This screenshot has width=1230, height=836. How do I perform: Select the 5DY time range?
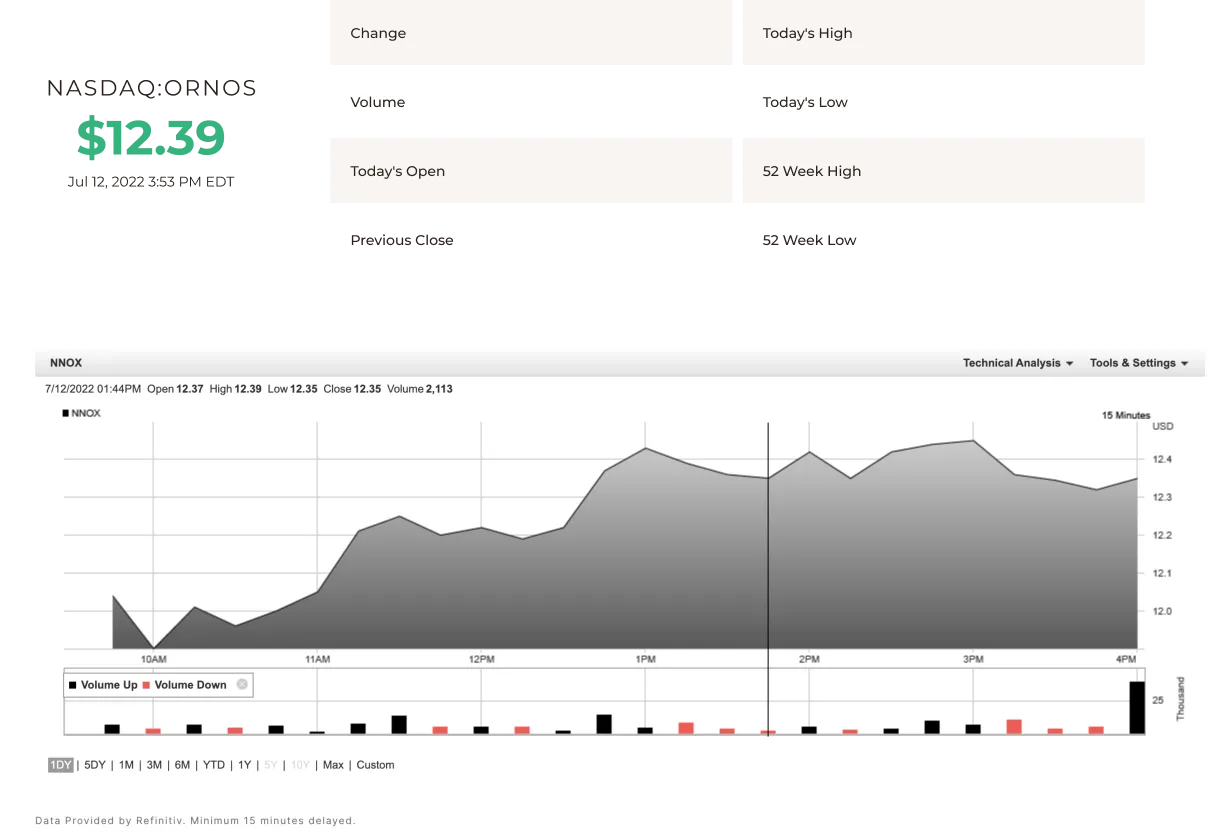(95, 765)
